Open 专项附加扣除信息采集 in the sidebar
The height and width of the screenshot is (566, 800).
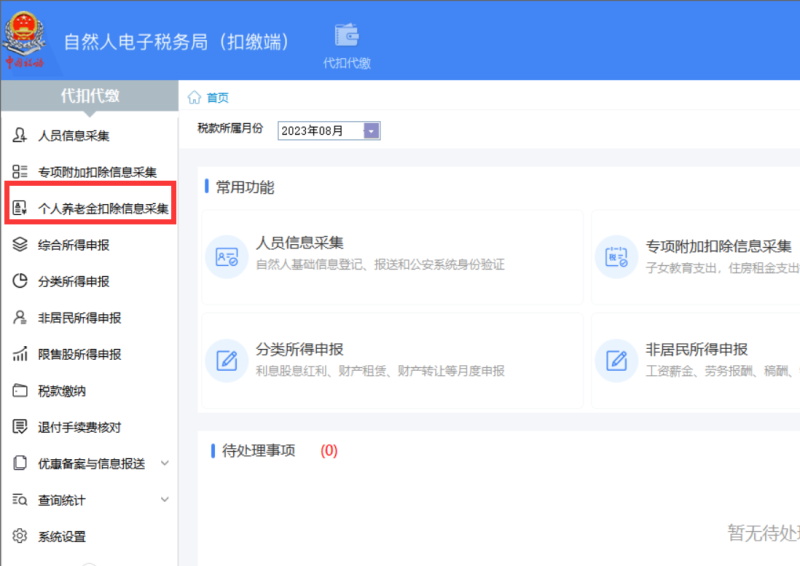[x=97, y=172]
